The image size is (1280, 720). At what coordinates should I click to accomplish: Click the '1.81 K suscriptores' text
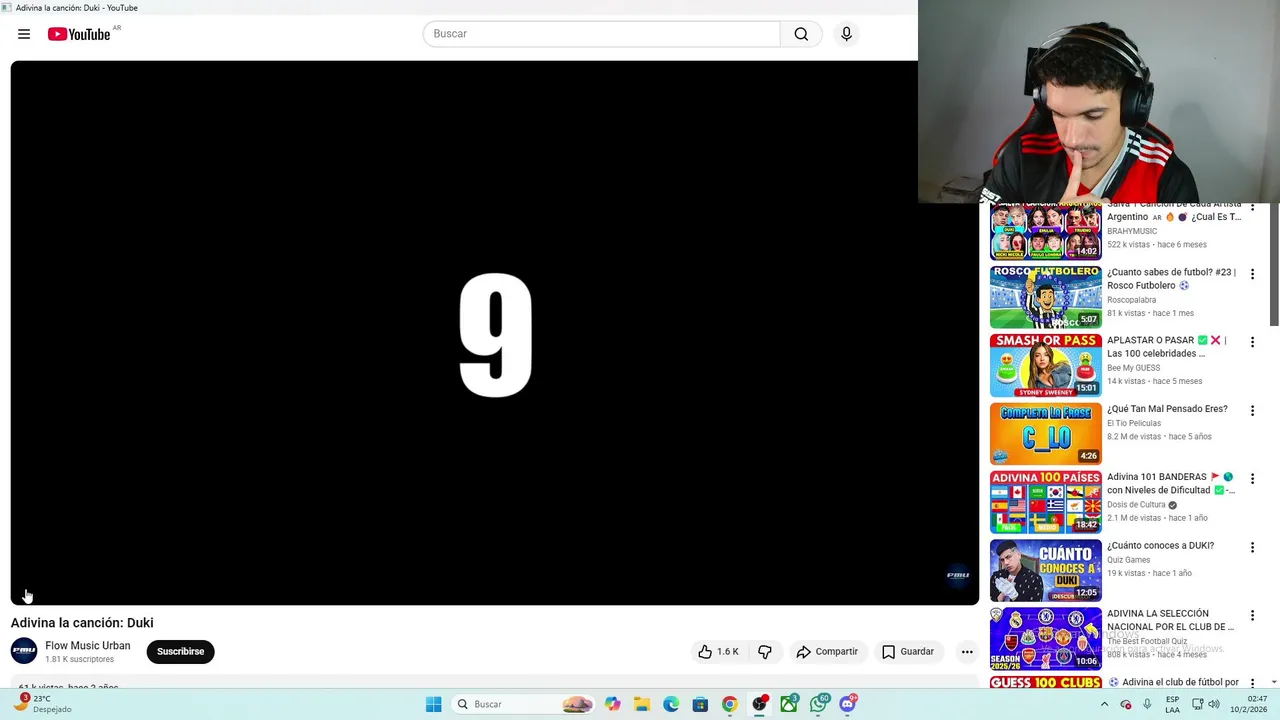(x=79, y=660)
